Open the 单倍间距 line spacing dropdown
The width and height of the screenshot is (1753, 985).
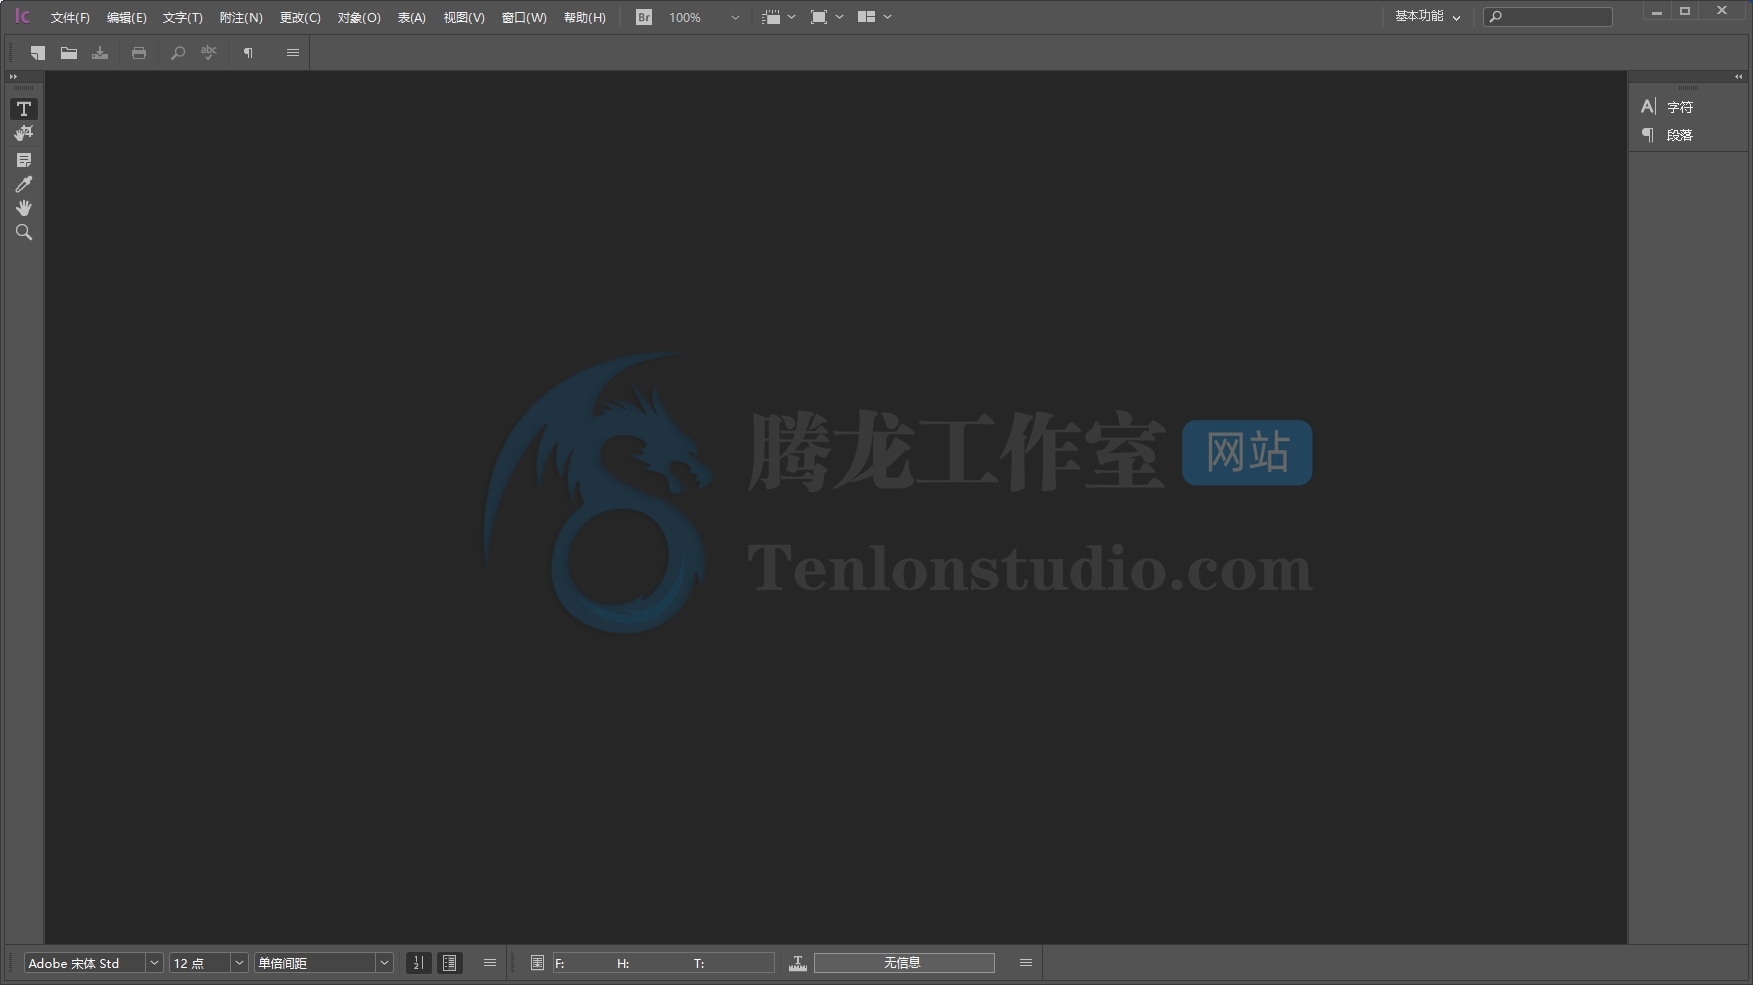pyautogui.click(x=384, y=963)
